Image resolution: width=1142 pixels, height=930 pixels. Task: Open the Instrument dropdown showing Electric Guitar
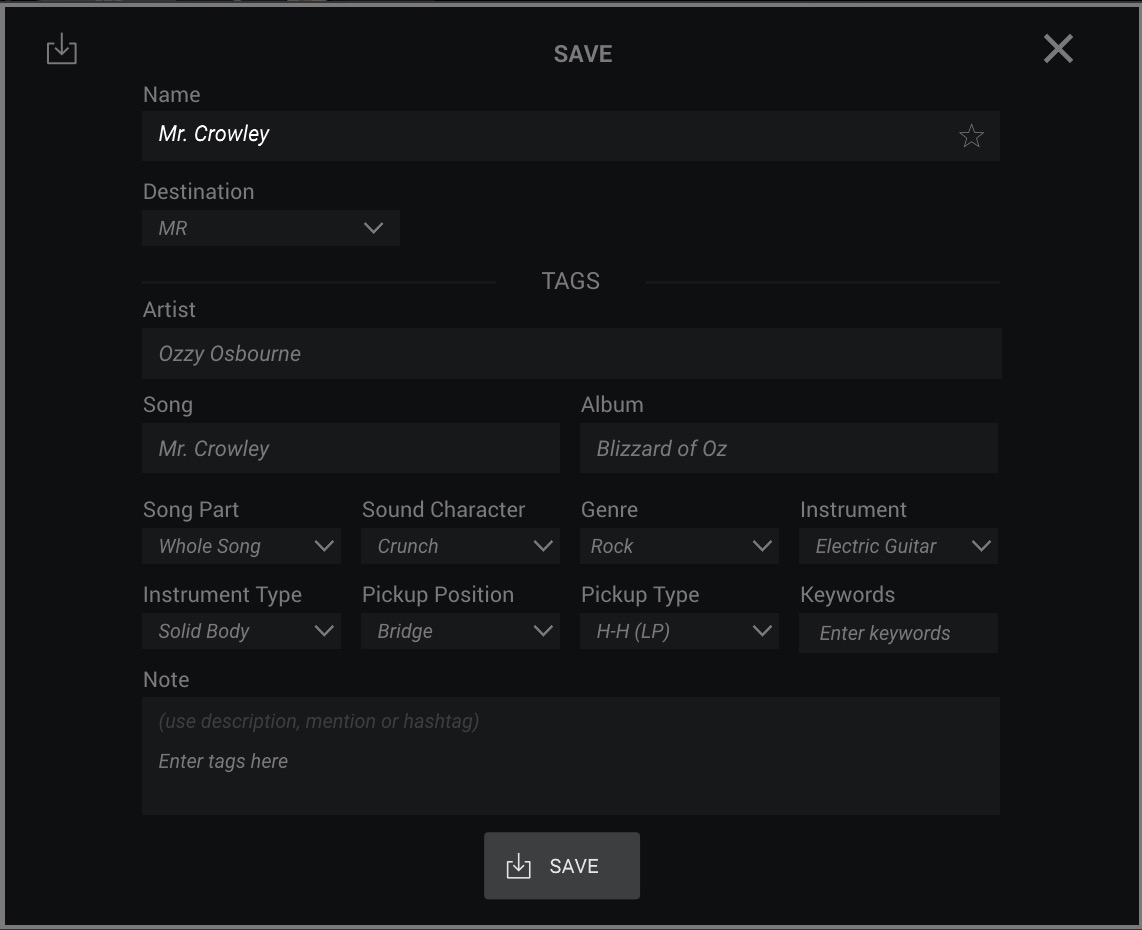(898, 546)
